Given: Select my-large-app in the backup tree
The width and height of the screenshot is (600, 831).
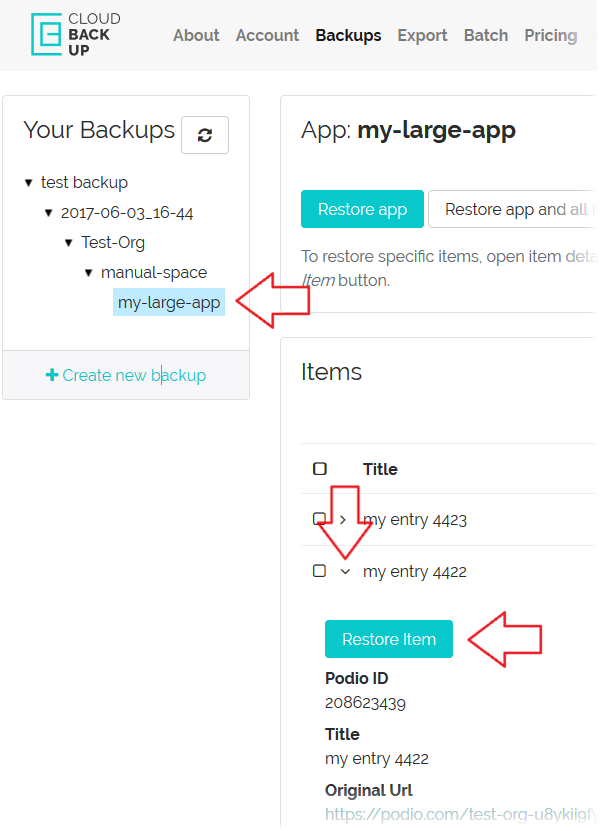Looking at the screenshot, I should click(169, 302).
